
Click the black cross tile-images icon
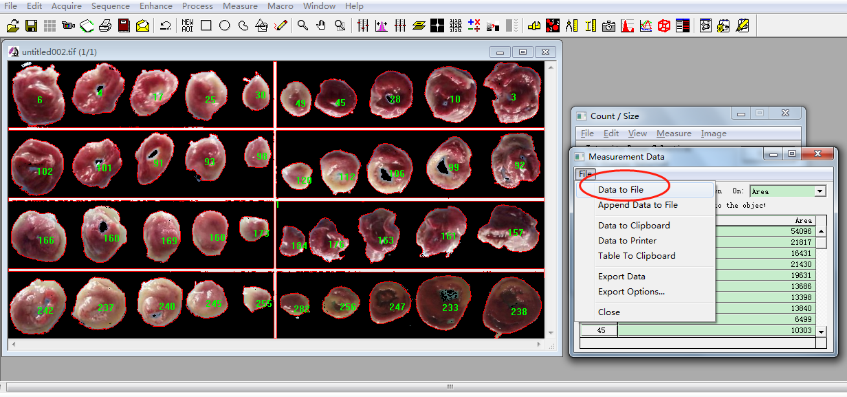pos(437,25)
